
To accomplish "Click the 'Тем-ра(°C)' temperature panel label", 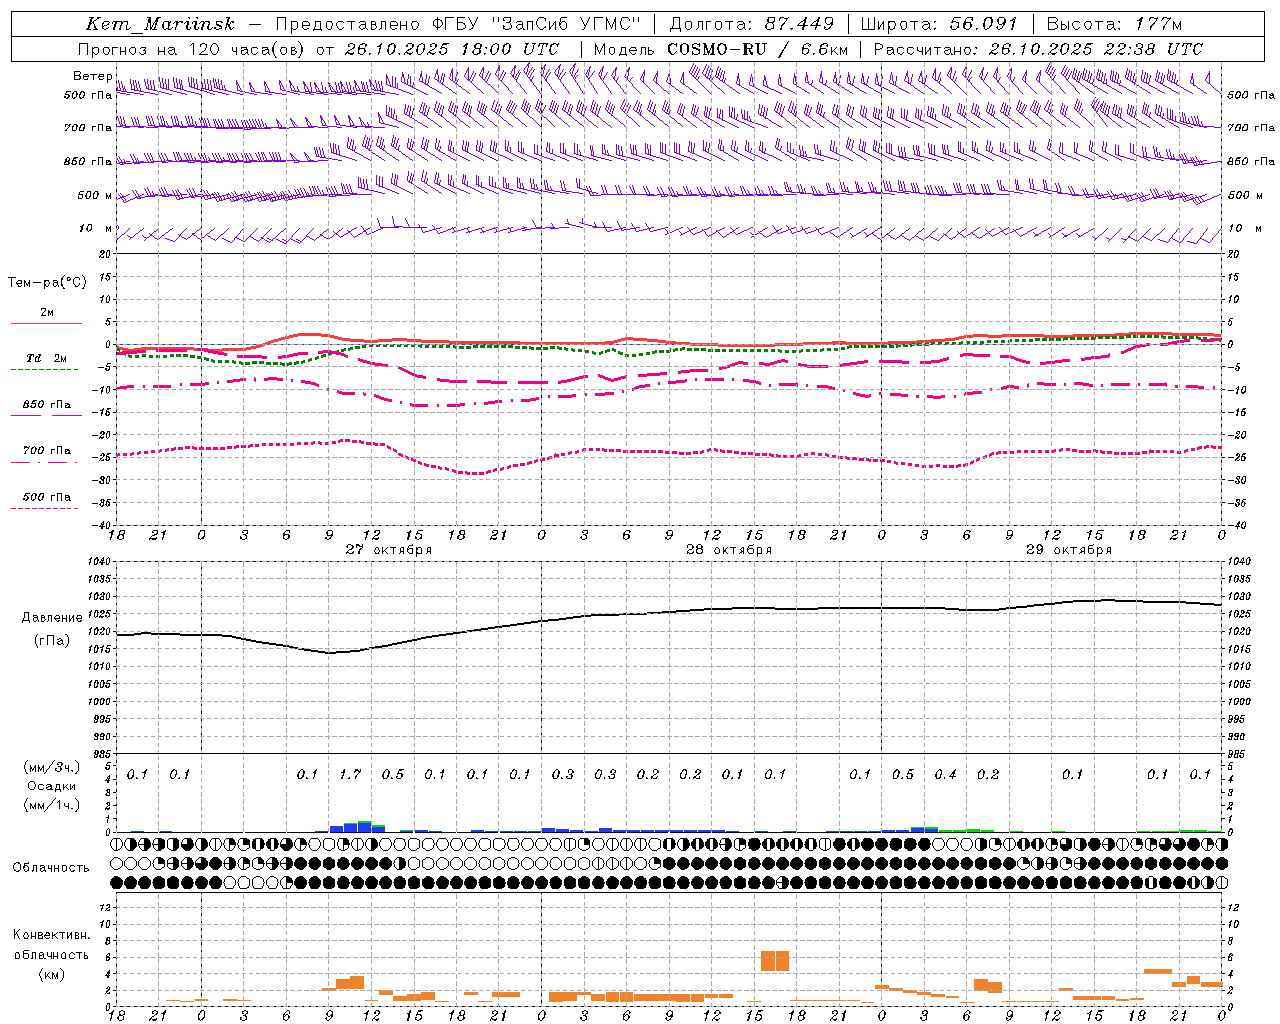I will click(47, 283).
